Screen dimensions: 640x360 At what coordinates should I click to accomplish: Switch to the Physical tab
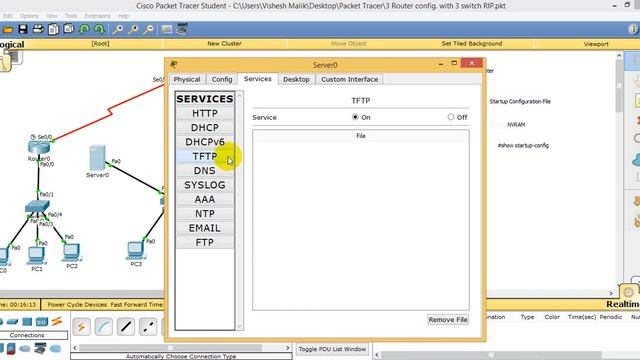187,79
